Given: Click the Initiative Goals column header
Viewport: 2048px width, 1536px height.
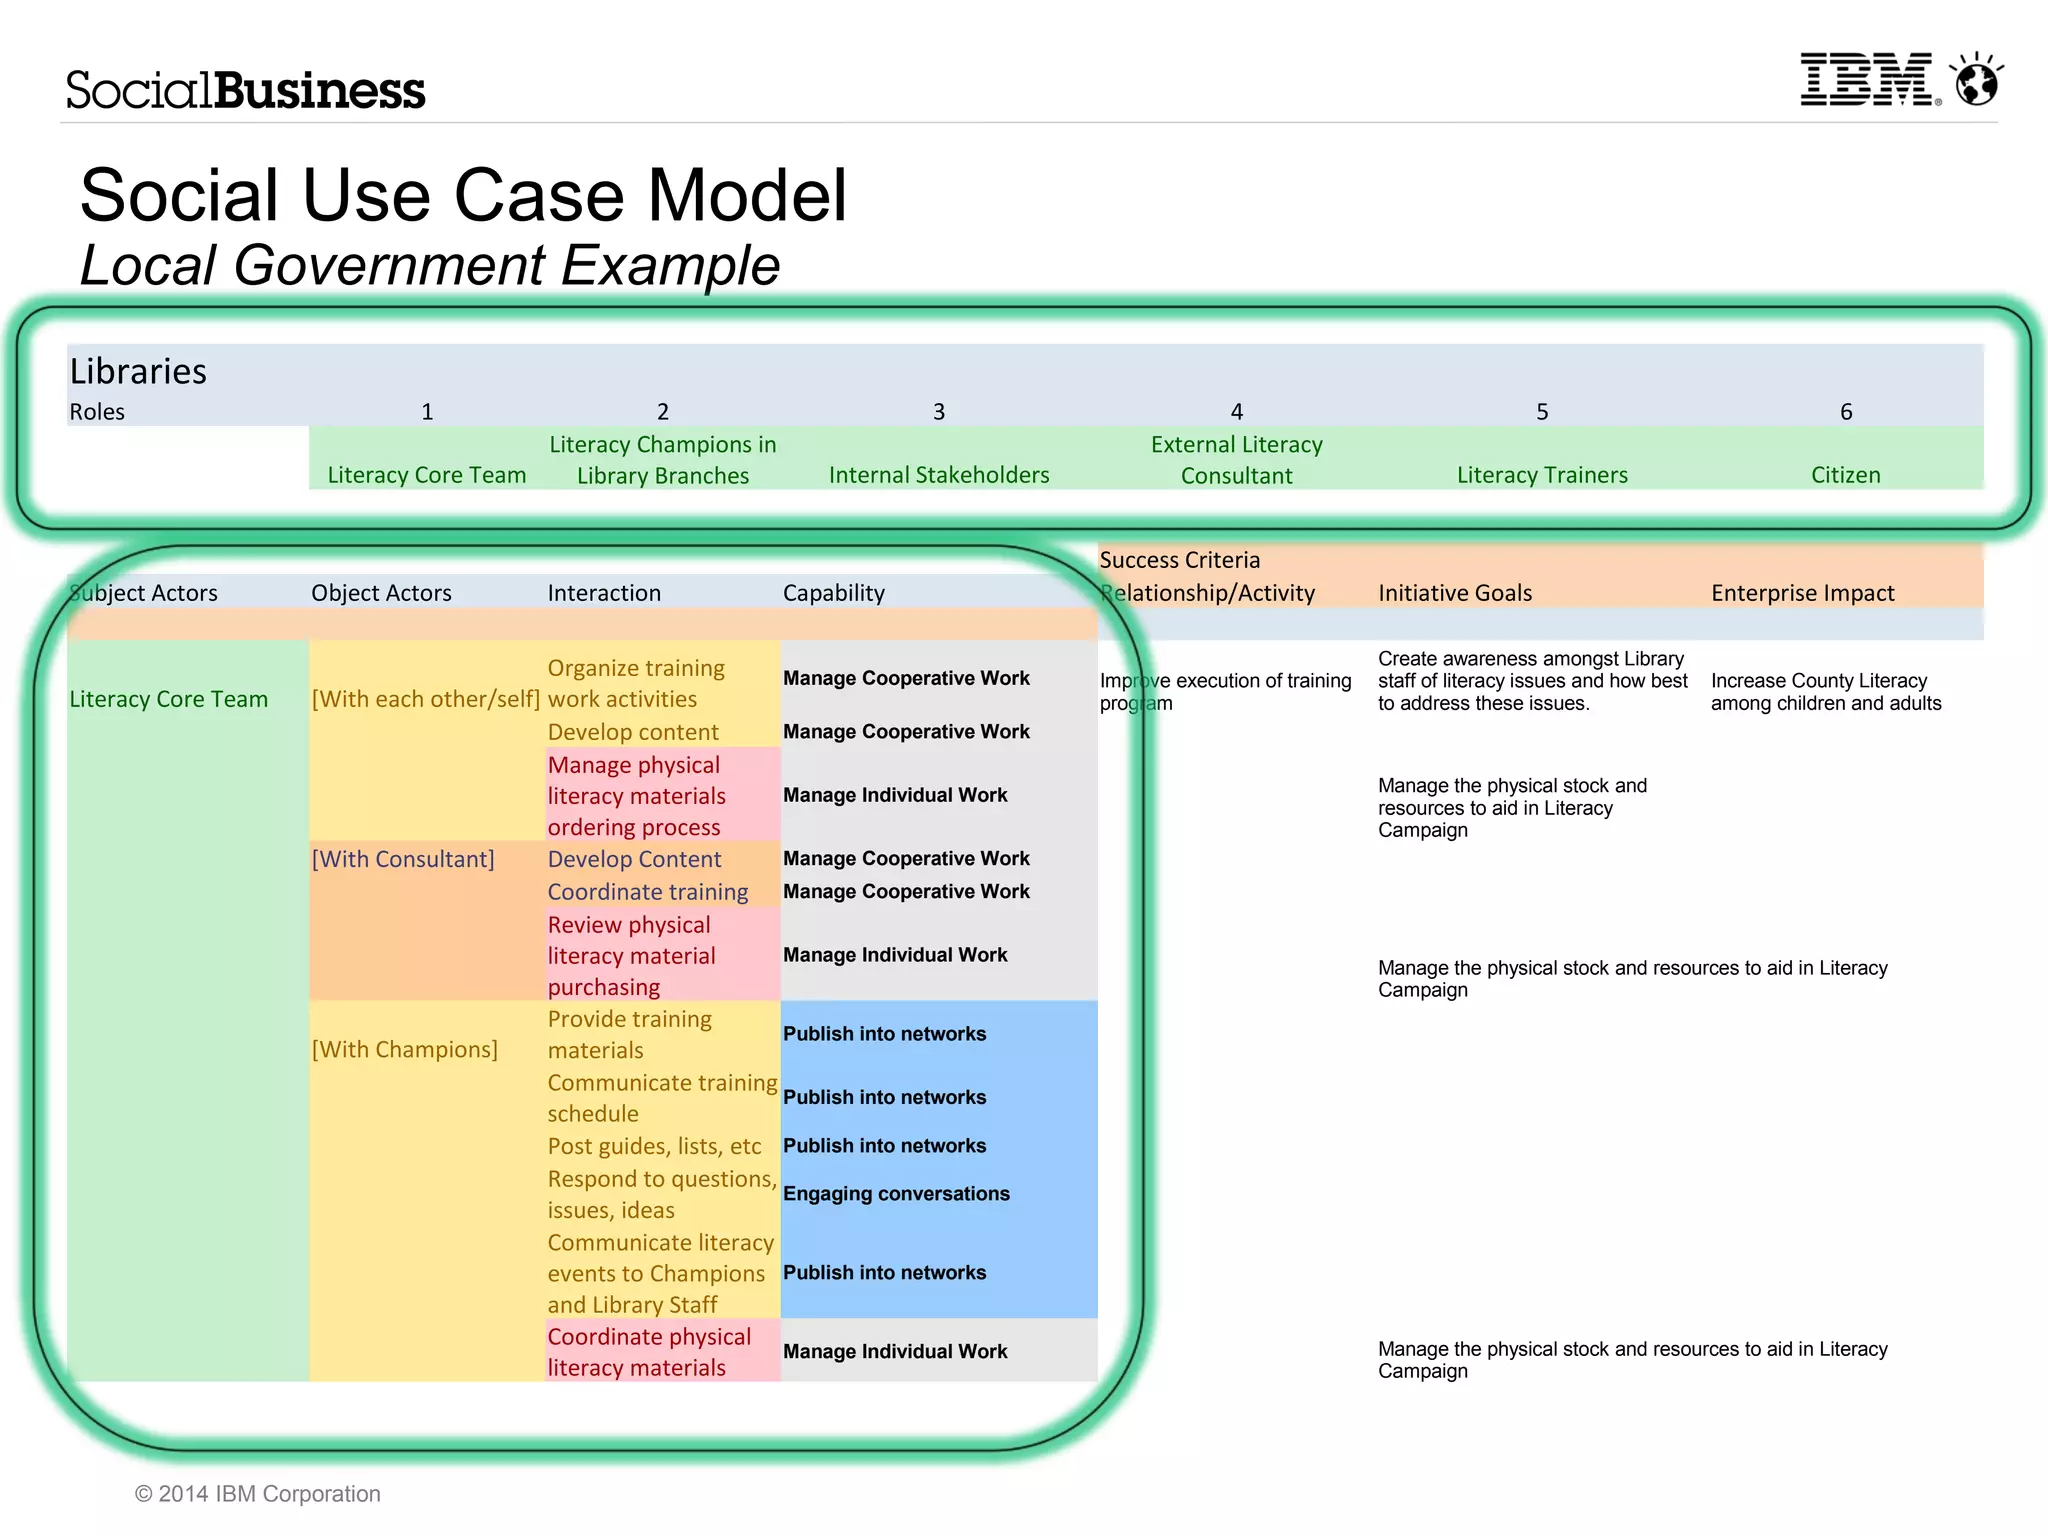Looking at the screenshot, I should (1455, 593).
